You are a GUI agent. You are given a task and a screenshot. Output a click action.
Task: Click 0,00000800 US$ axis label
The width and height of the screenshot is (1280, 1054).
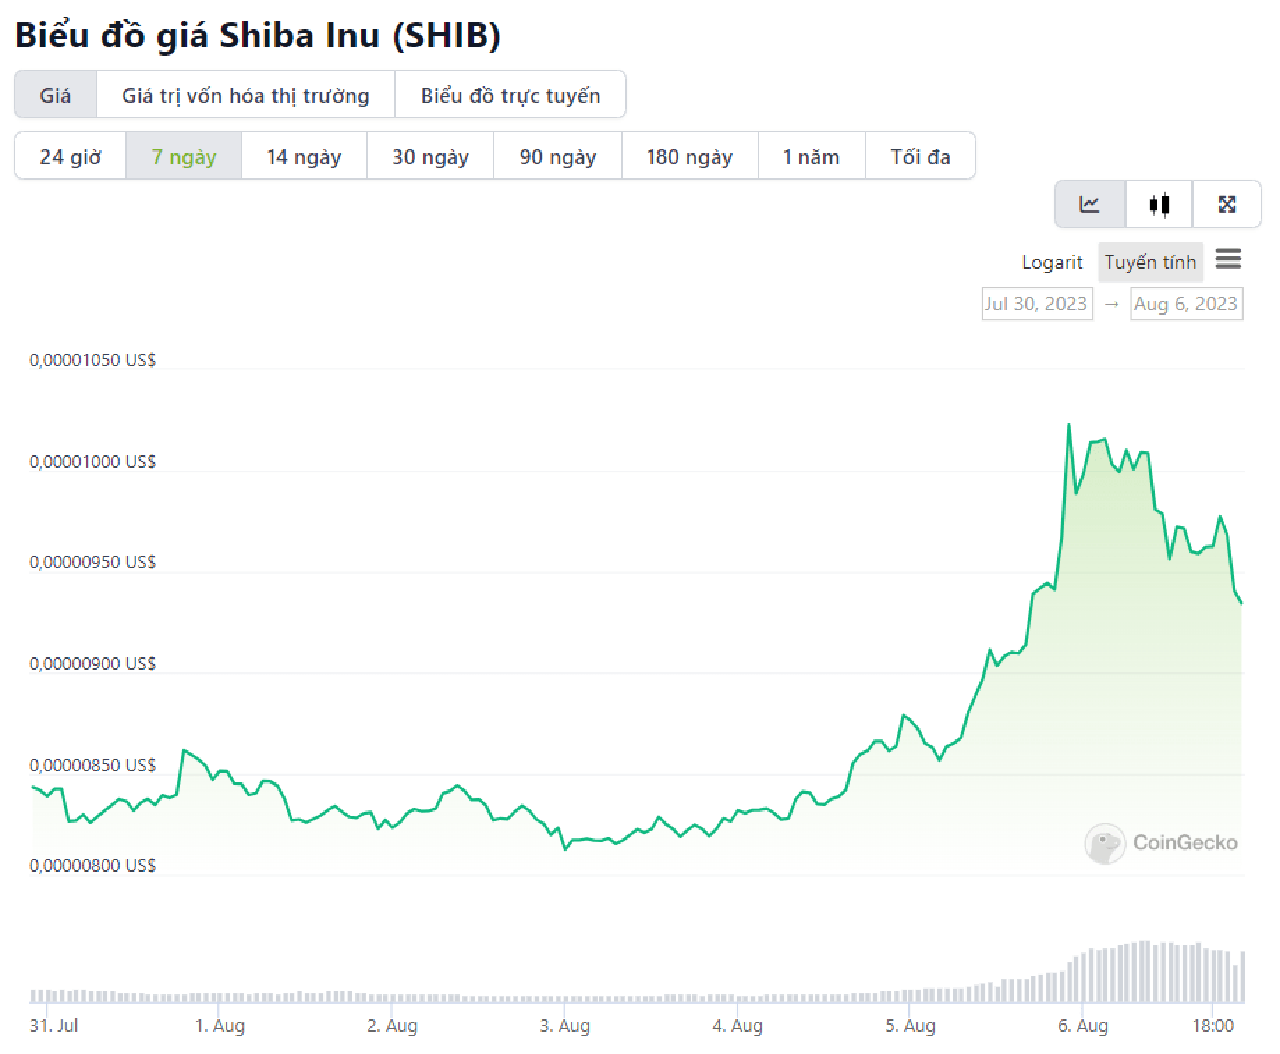point(93,865)
